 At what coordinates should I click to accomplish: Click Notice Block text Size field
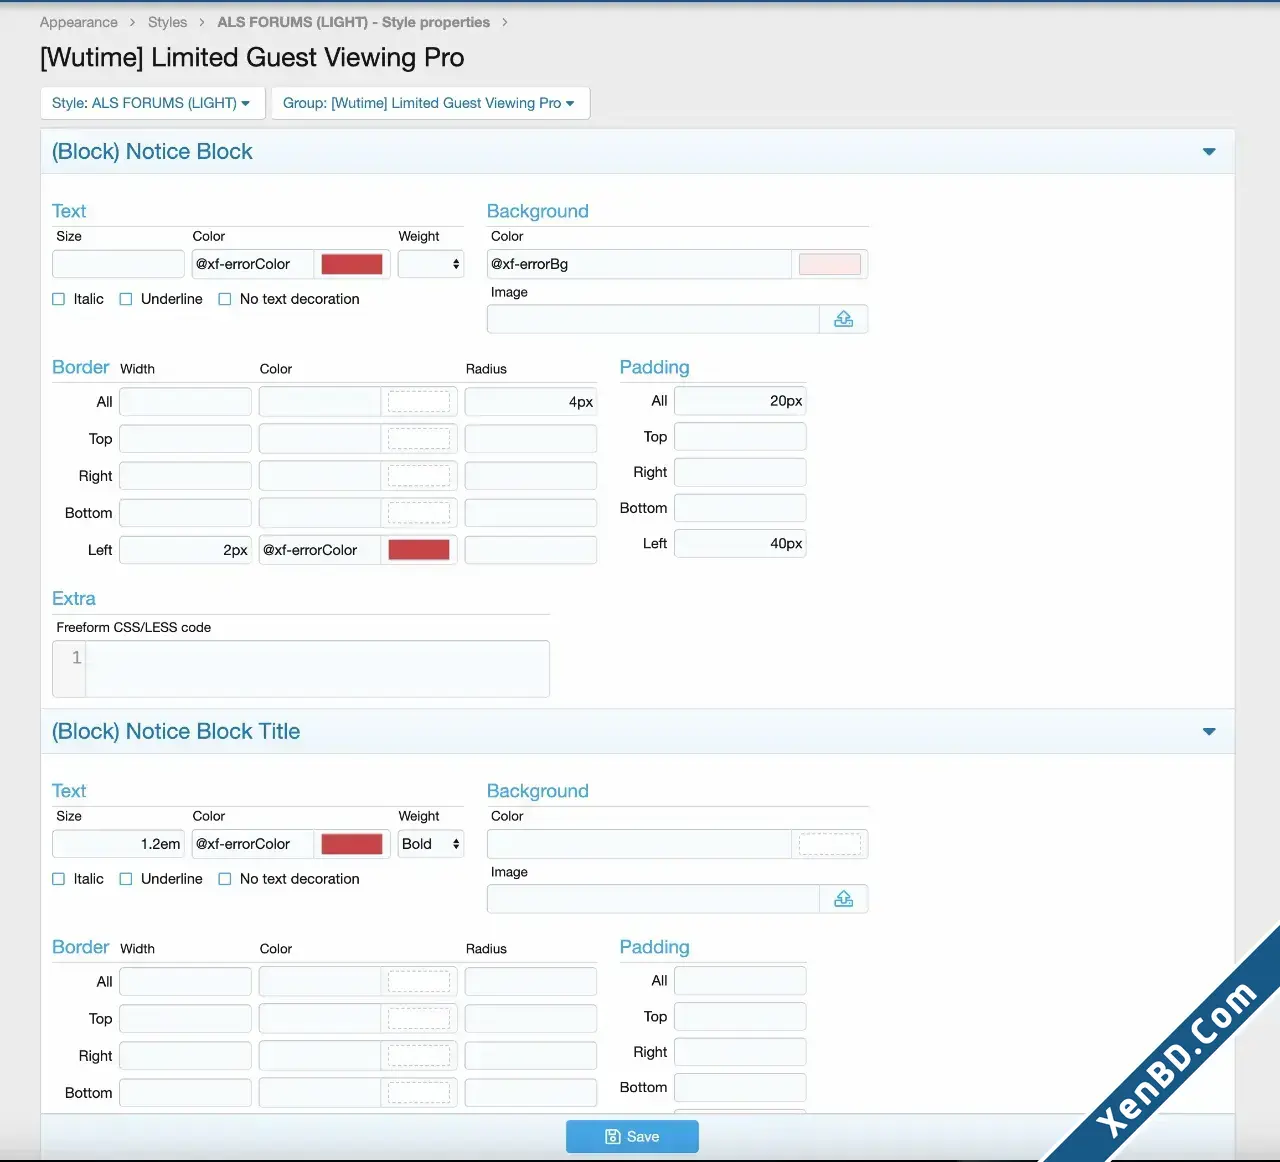click(x=118, y=264)
